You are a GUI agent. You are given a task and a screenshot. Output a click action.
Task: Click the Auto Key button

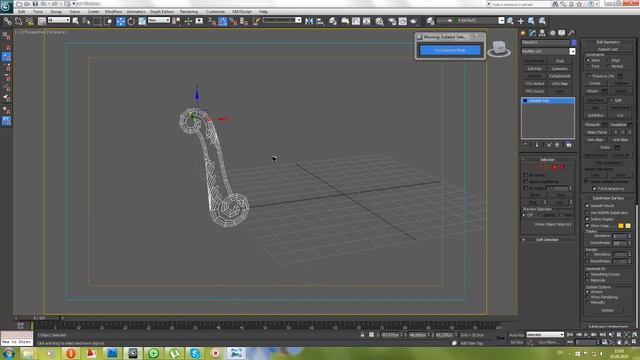pos(516,335)
